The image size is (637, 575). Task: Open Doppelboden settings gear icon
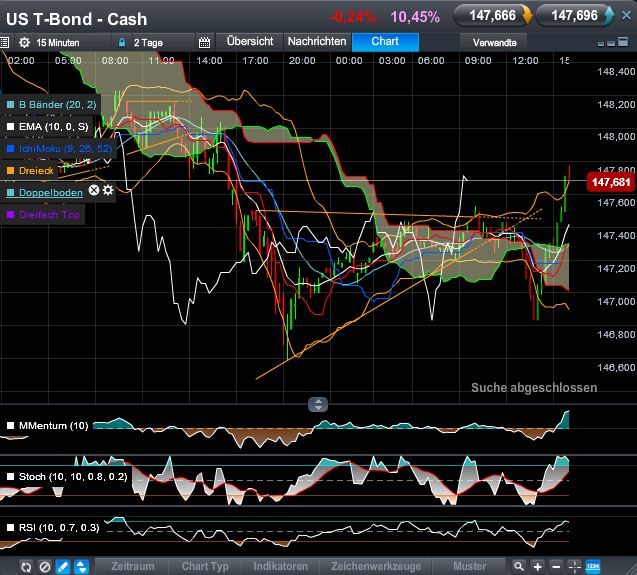coord(108,190)
